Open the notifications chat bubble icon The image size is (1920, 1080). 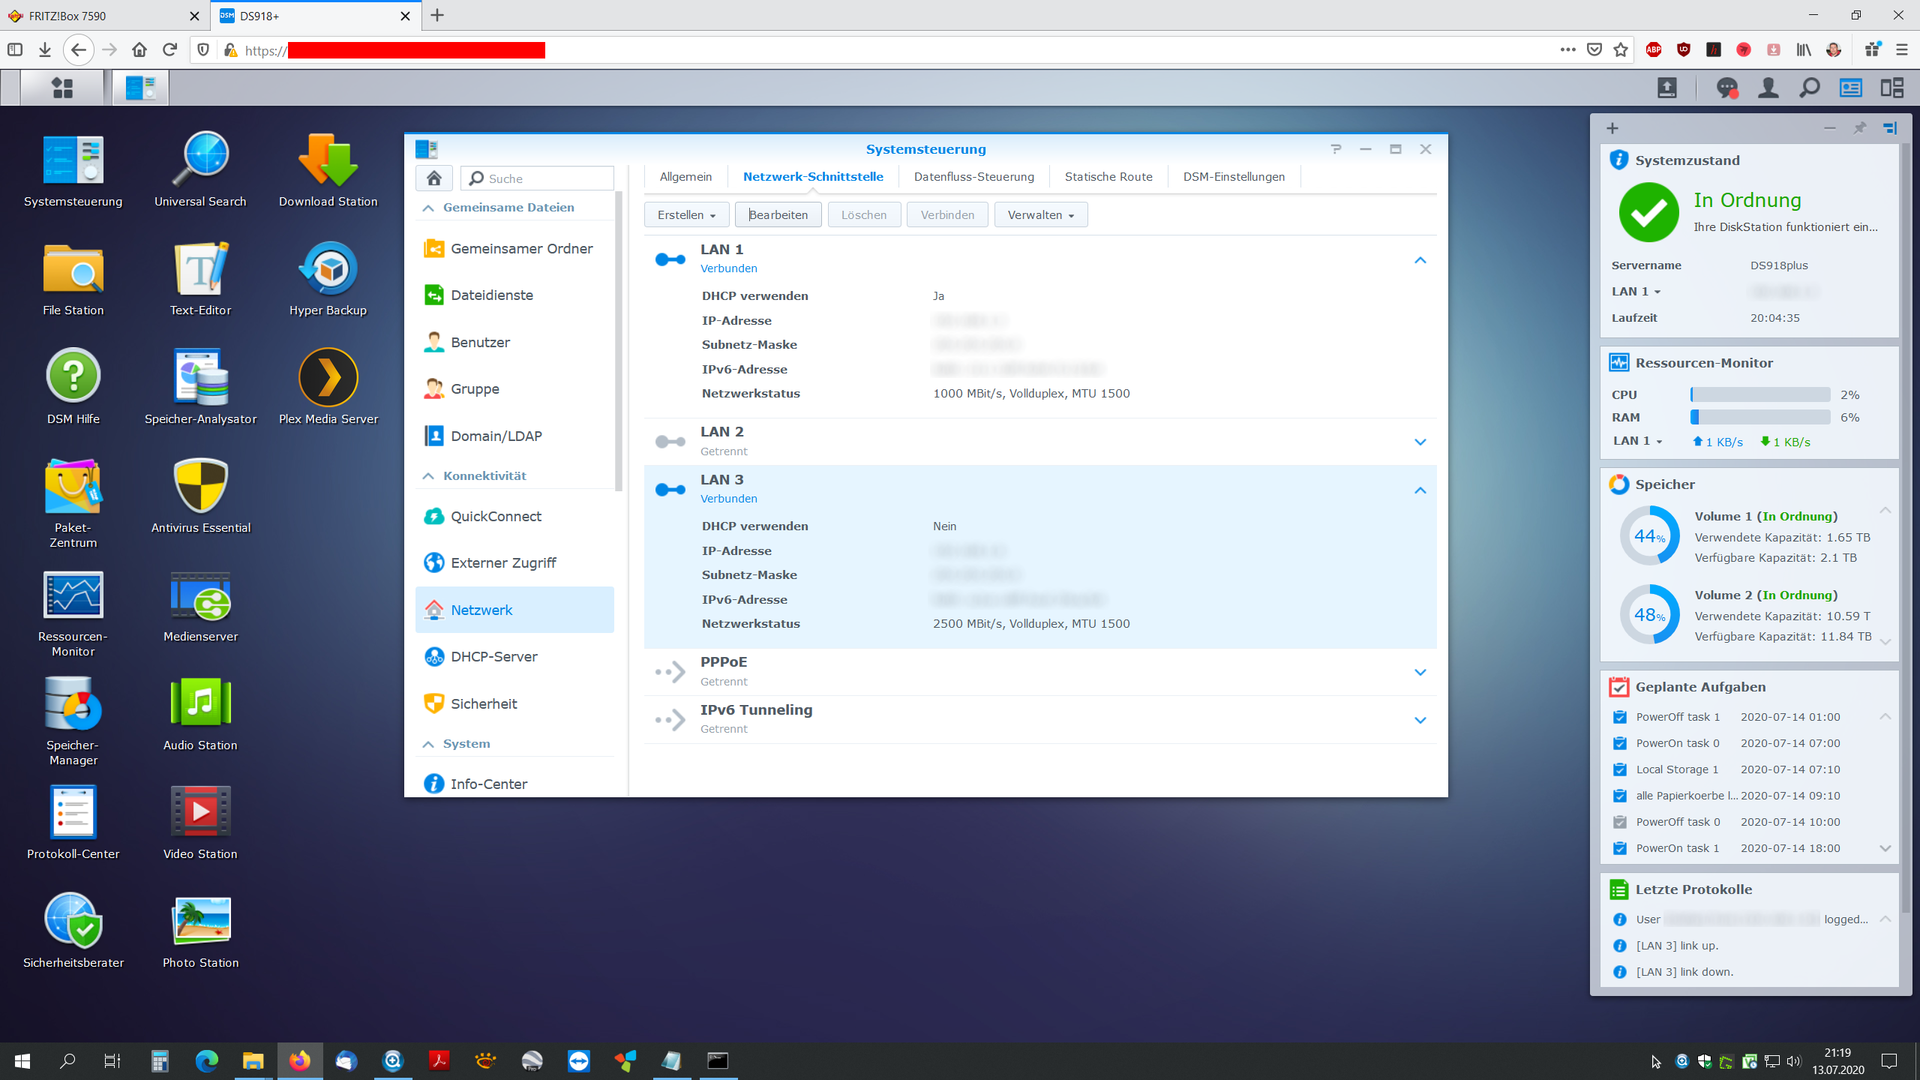pyautogui.click(x=1727, y=88)
